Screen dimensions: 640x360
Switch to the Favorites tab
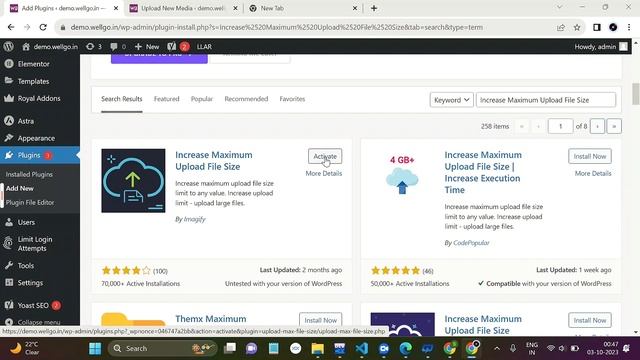tap(292, 99)
